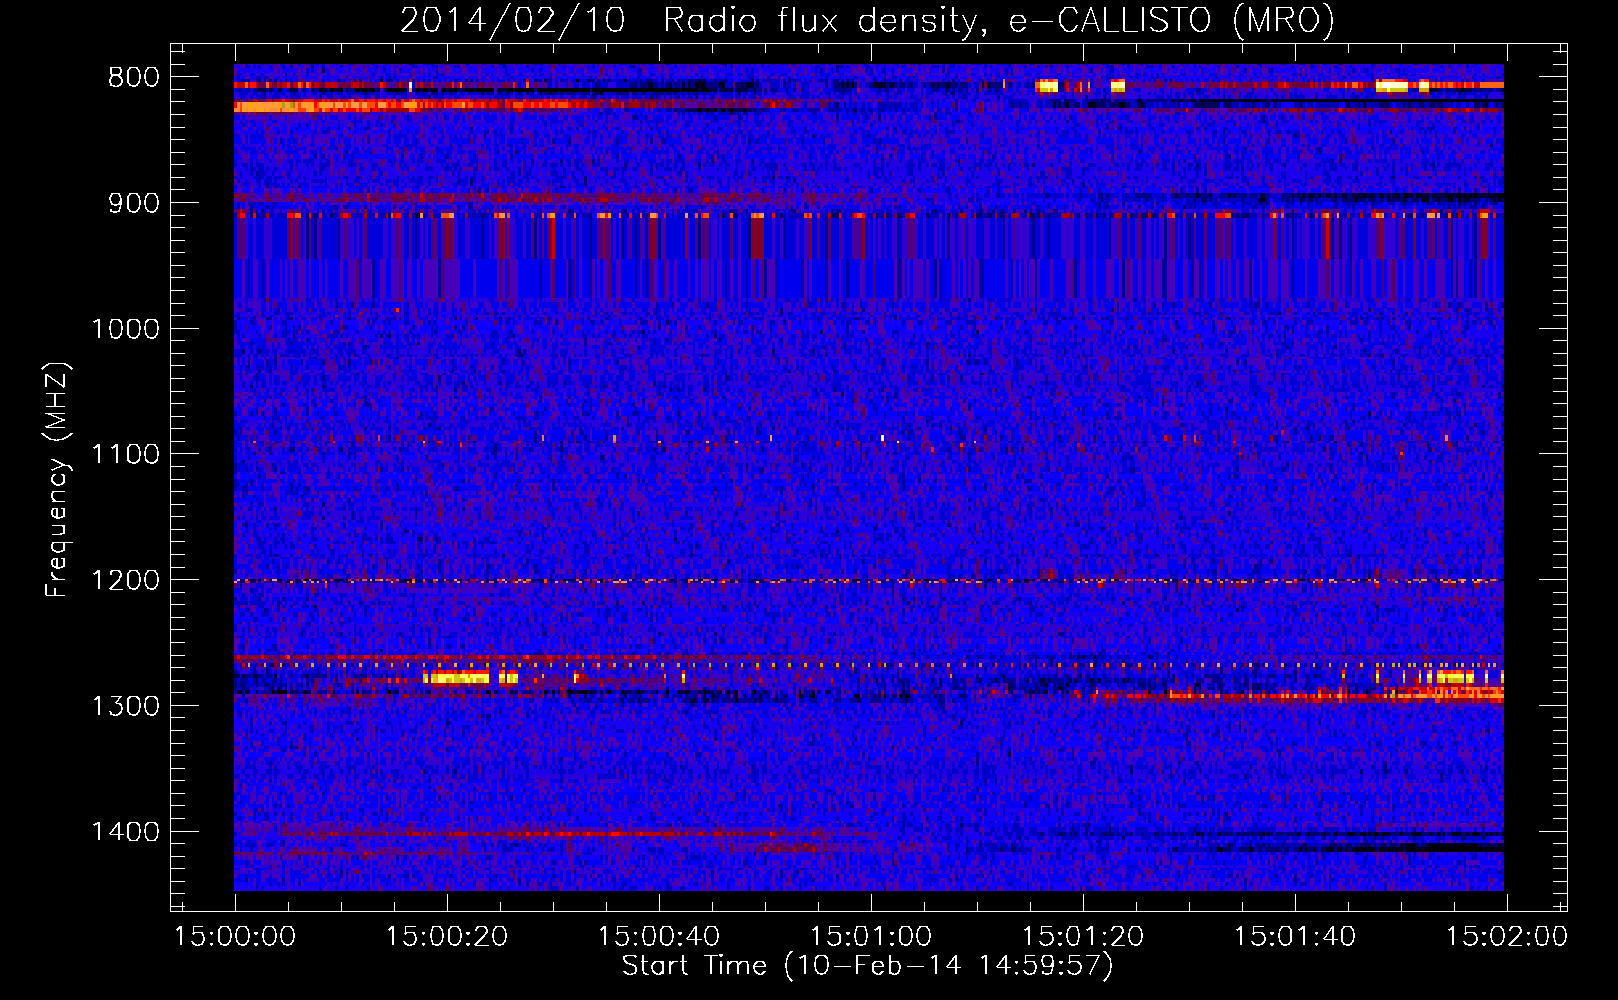Click the 15:01:40 time tick label

[x=1295, y=937]
